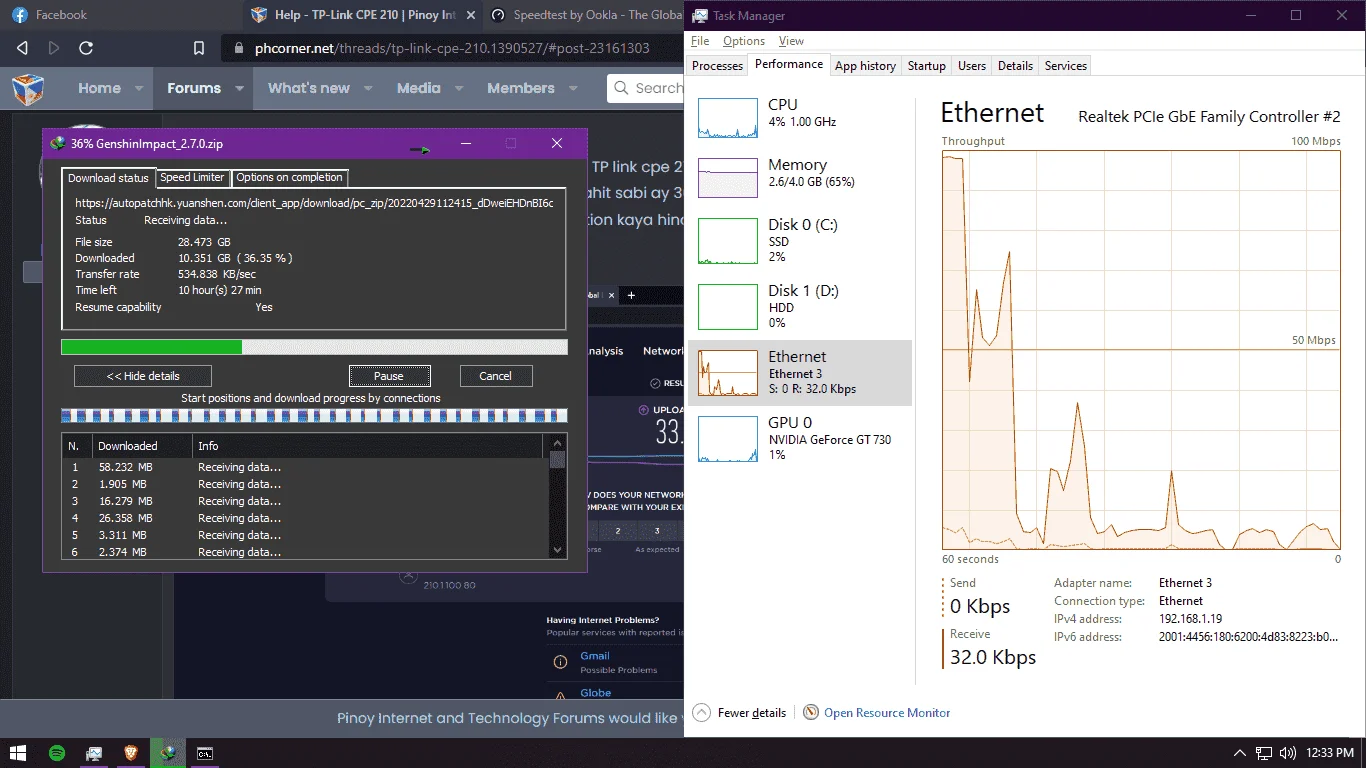Select the GPU 0 GeForce GT 730 entry
The width and height of the screenshot is (1366, 768).
tap(800, 438)
